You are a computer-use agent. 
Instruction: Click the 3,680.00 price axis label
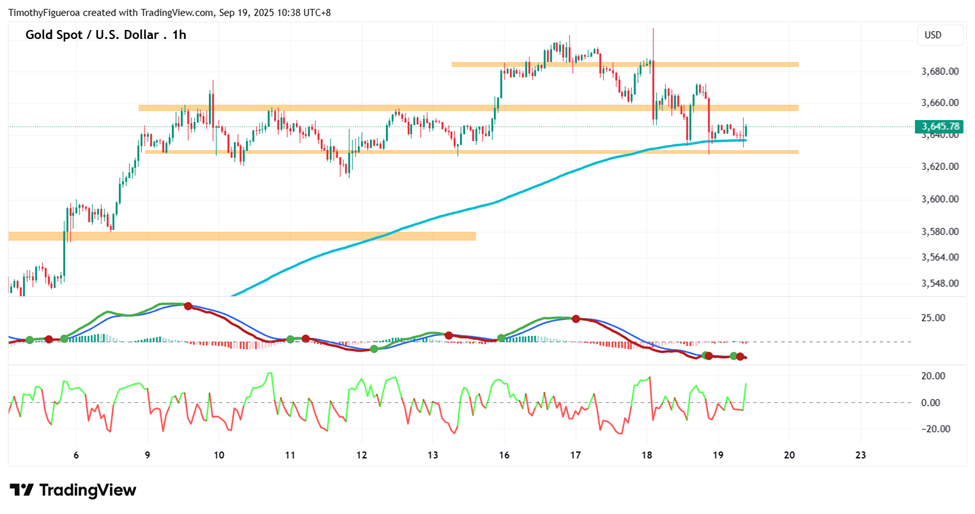click(940, 71)
